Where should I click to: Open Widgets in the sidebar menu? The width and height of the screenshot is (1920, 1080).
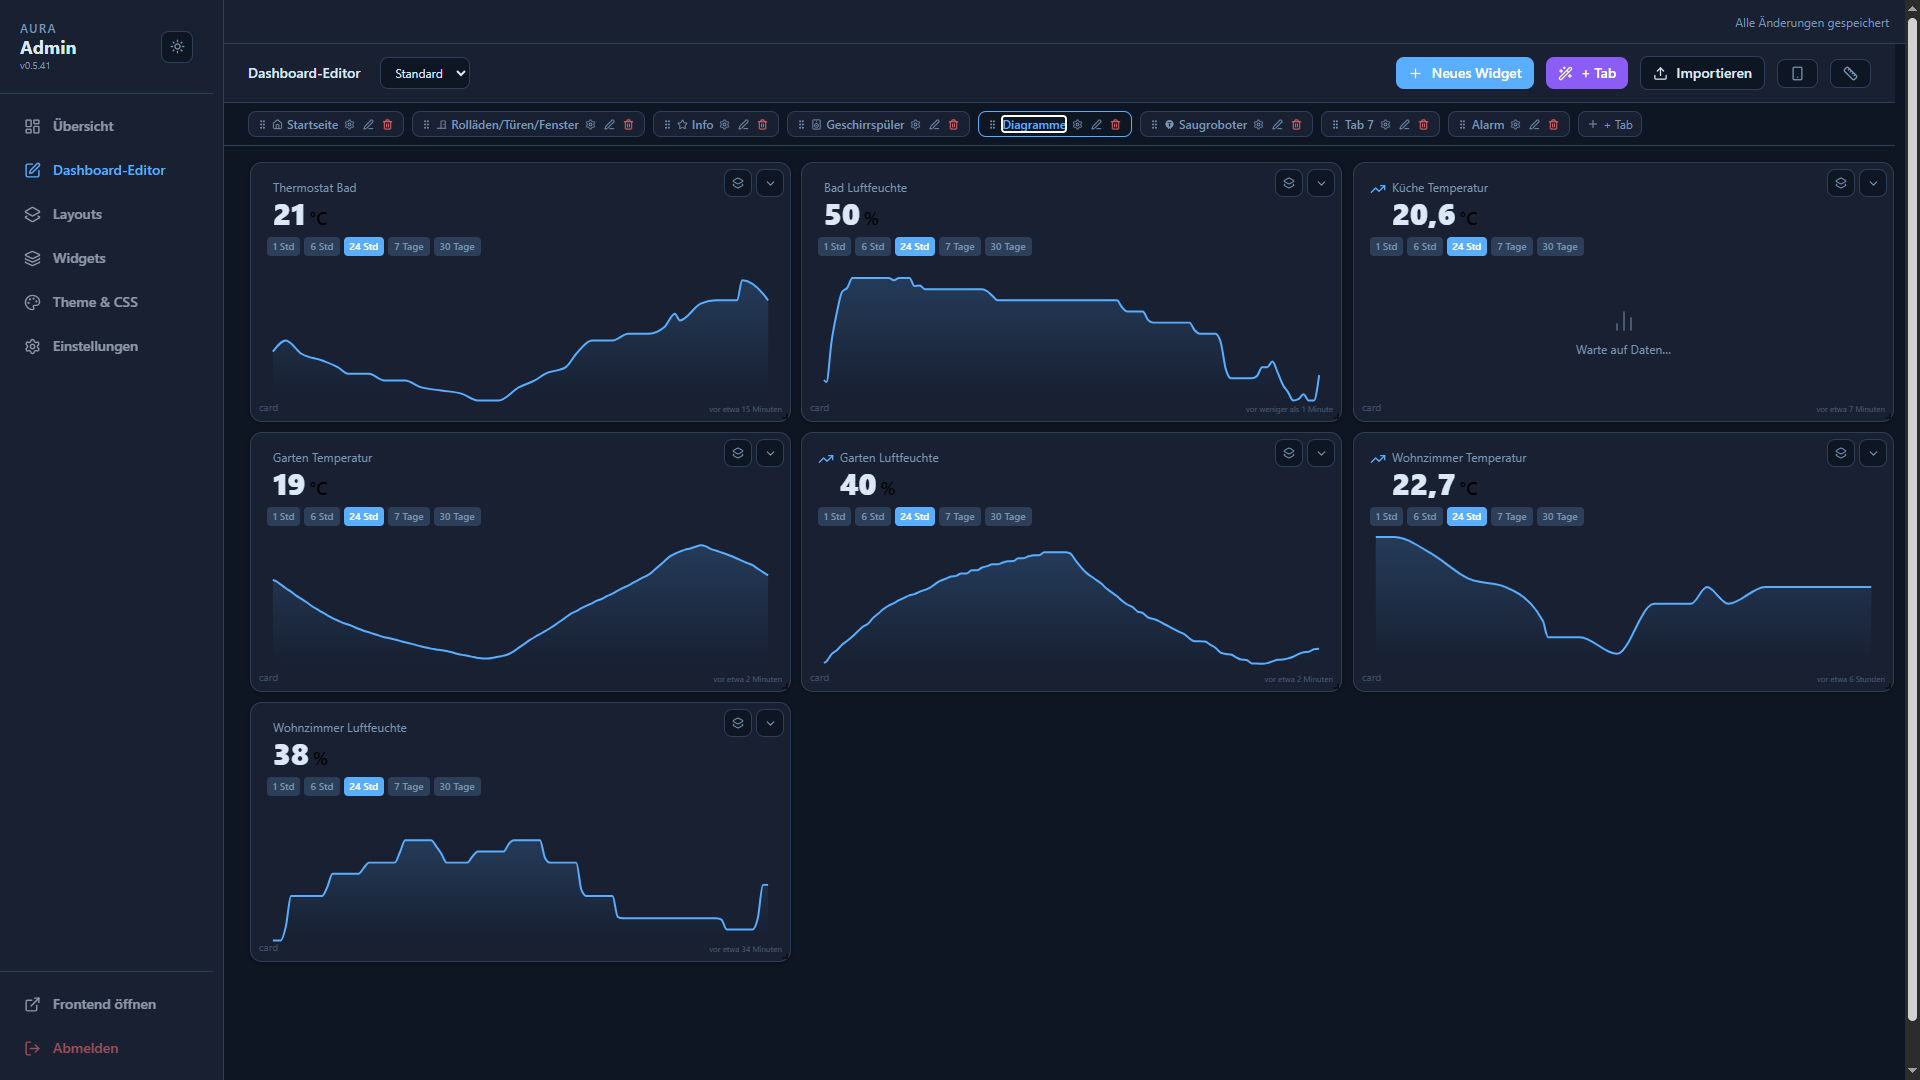79,258
